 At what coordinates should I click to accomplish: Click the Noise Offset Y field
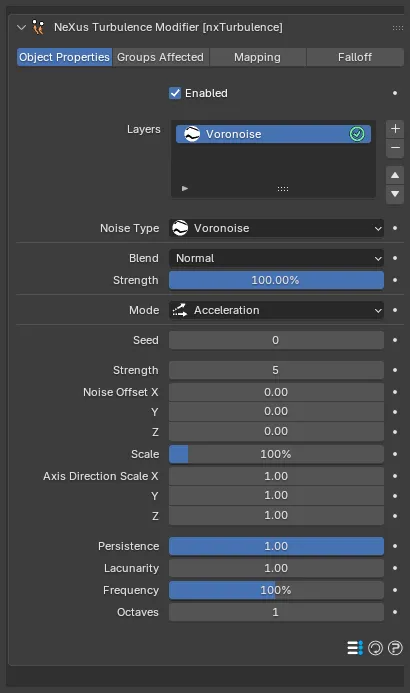point(276,411)
